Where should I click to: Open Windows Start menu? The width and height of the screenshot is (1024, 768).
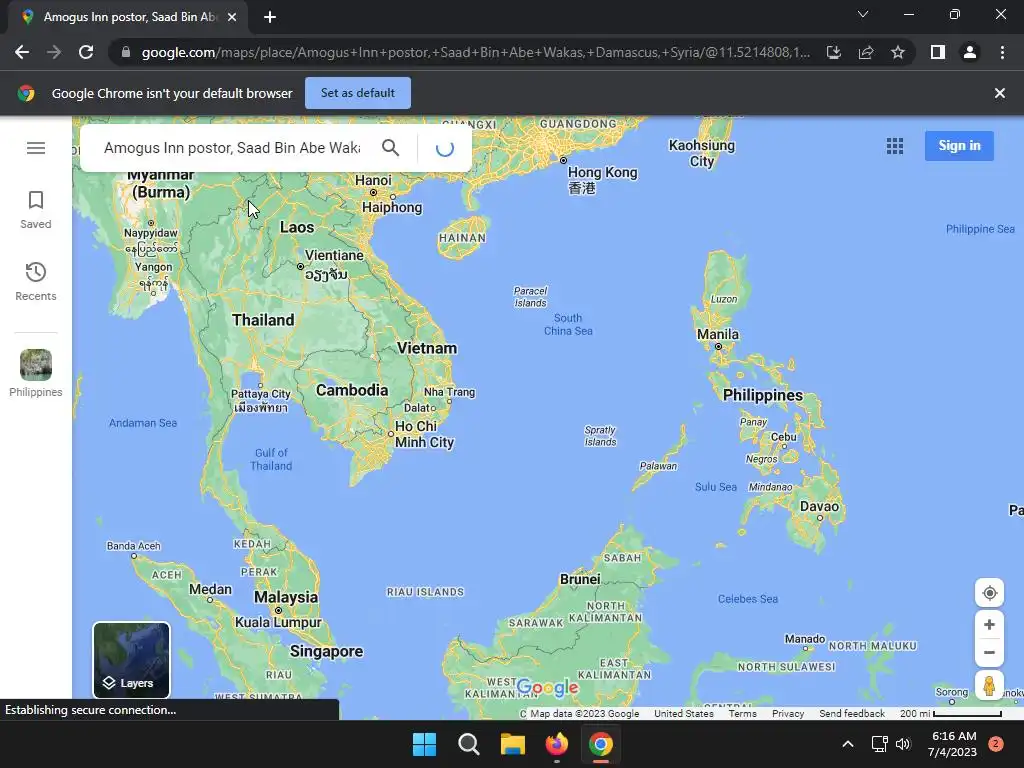[x=424, y=744]
